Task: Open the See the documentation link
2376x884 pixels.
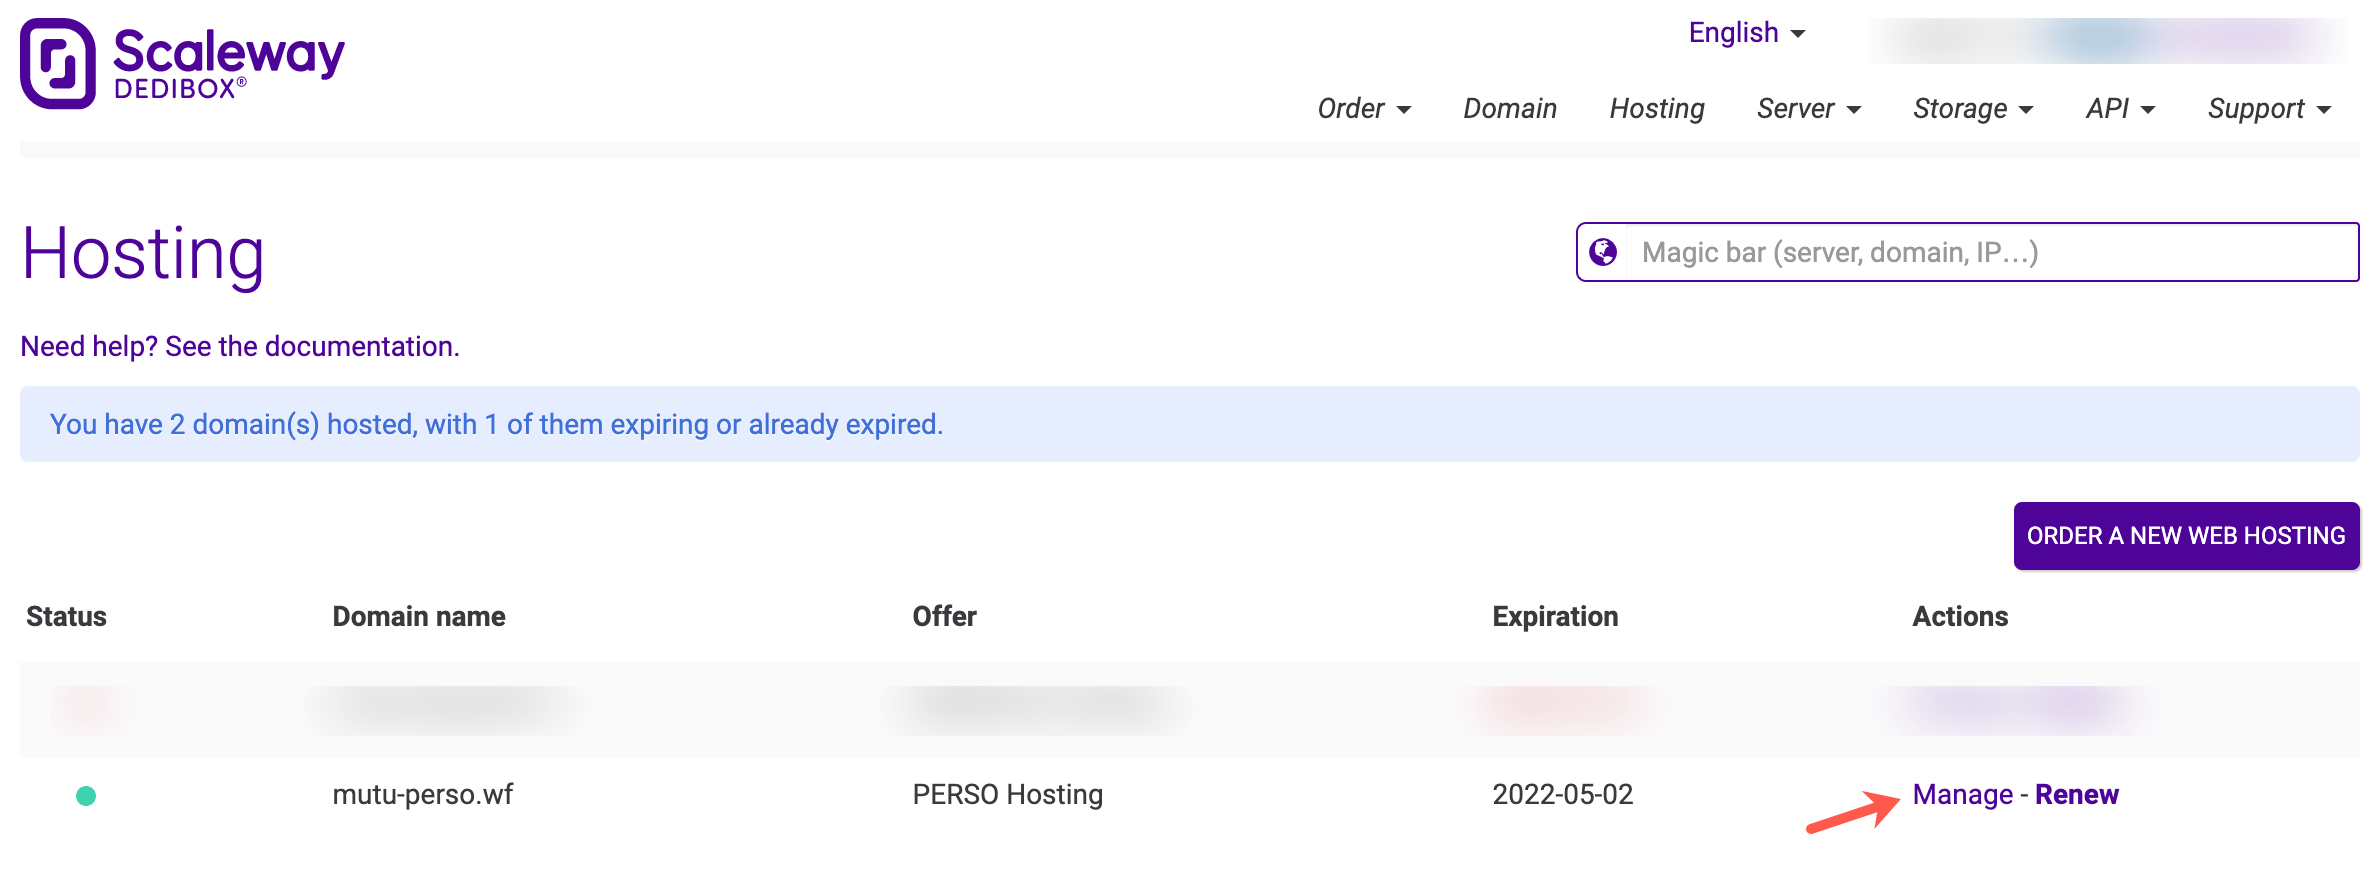Action: 312,346
